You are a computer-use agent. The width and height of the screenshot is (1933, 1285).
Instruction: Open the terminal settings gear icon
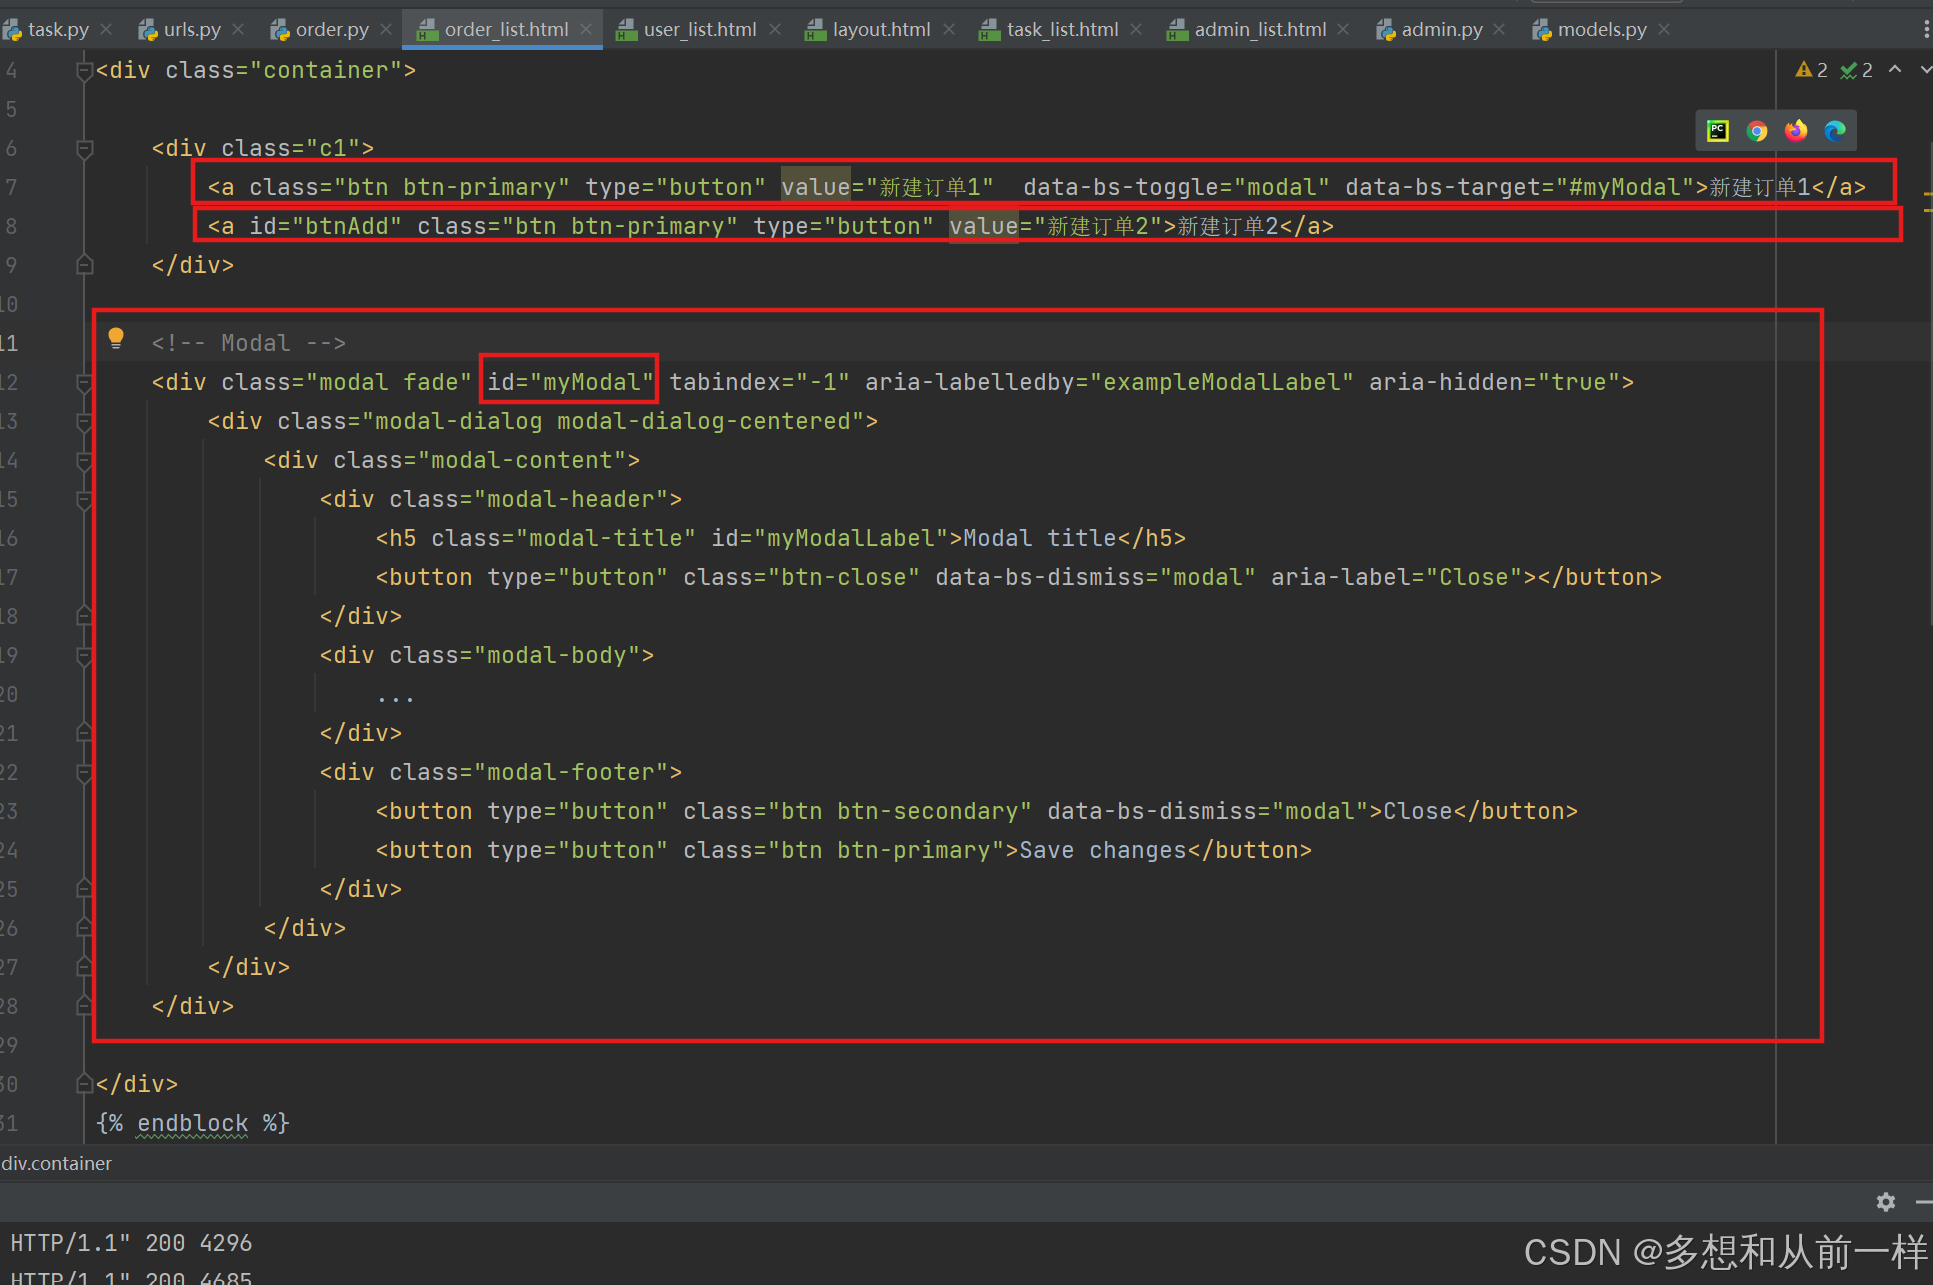[1886, 1202]
